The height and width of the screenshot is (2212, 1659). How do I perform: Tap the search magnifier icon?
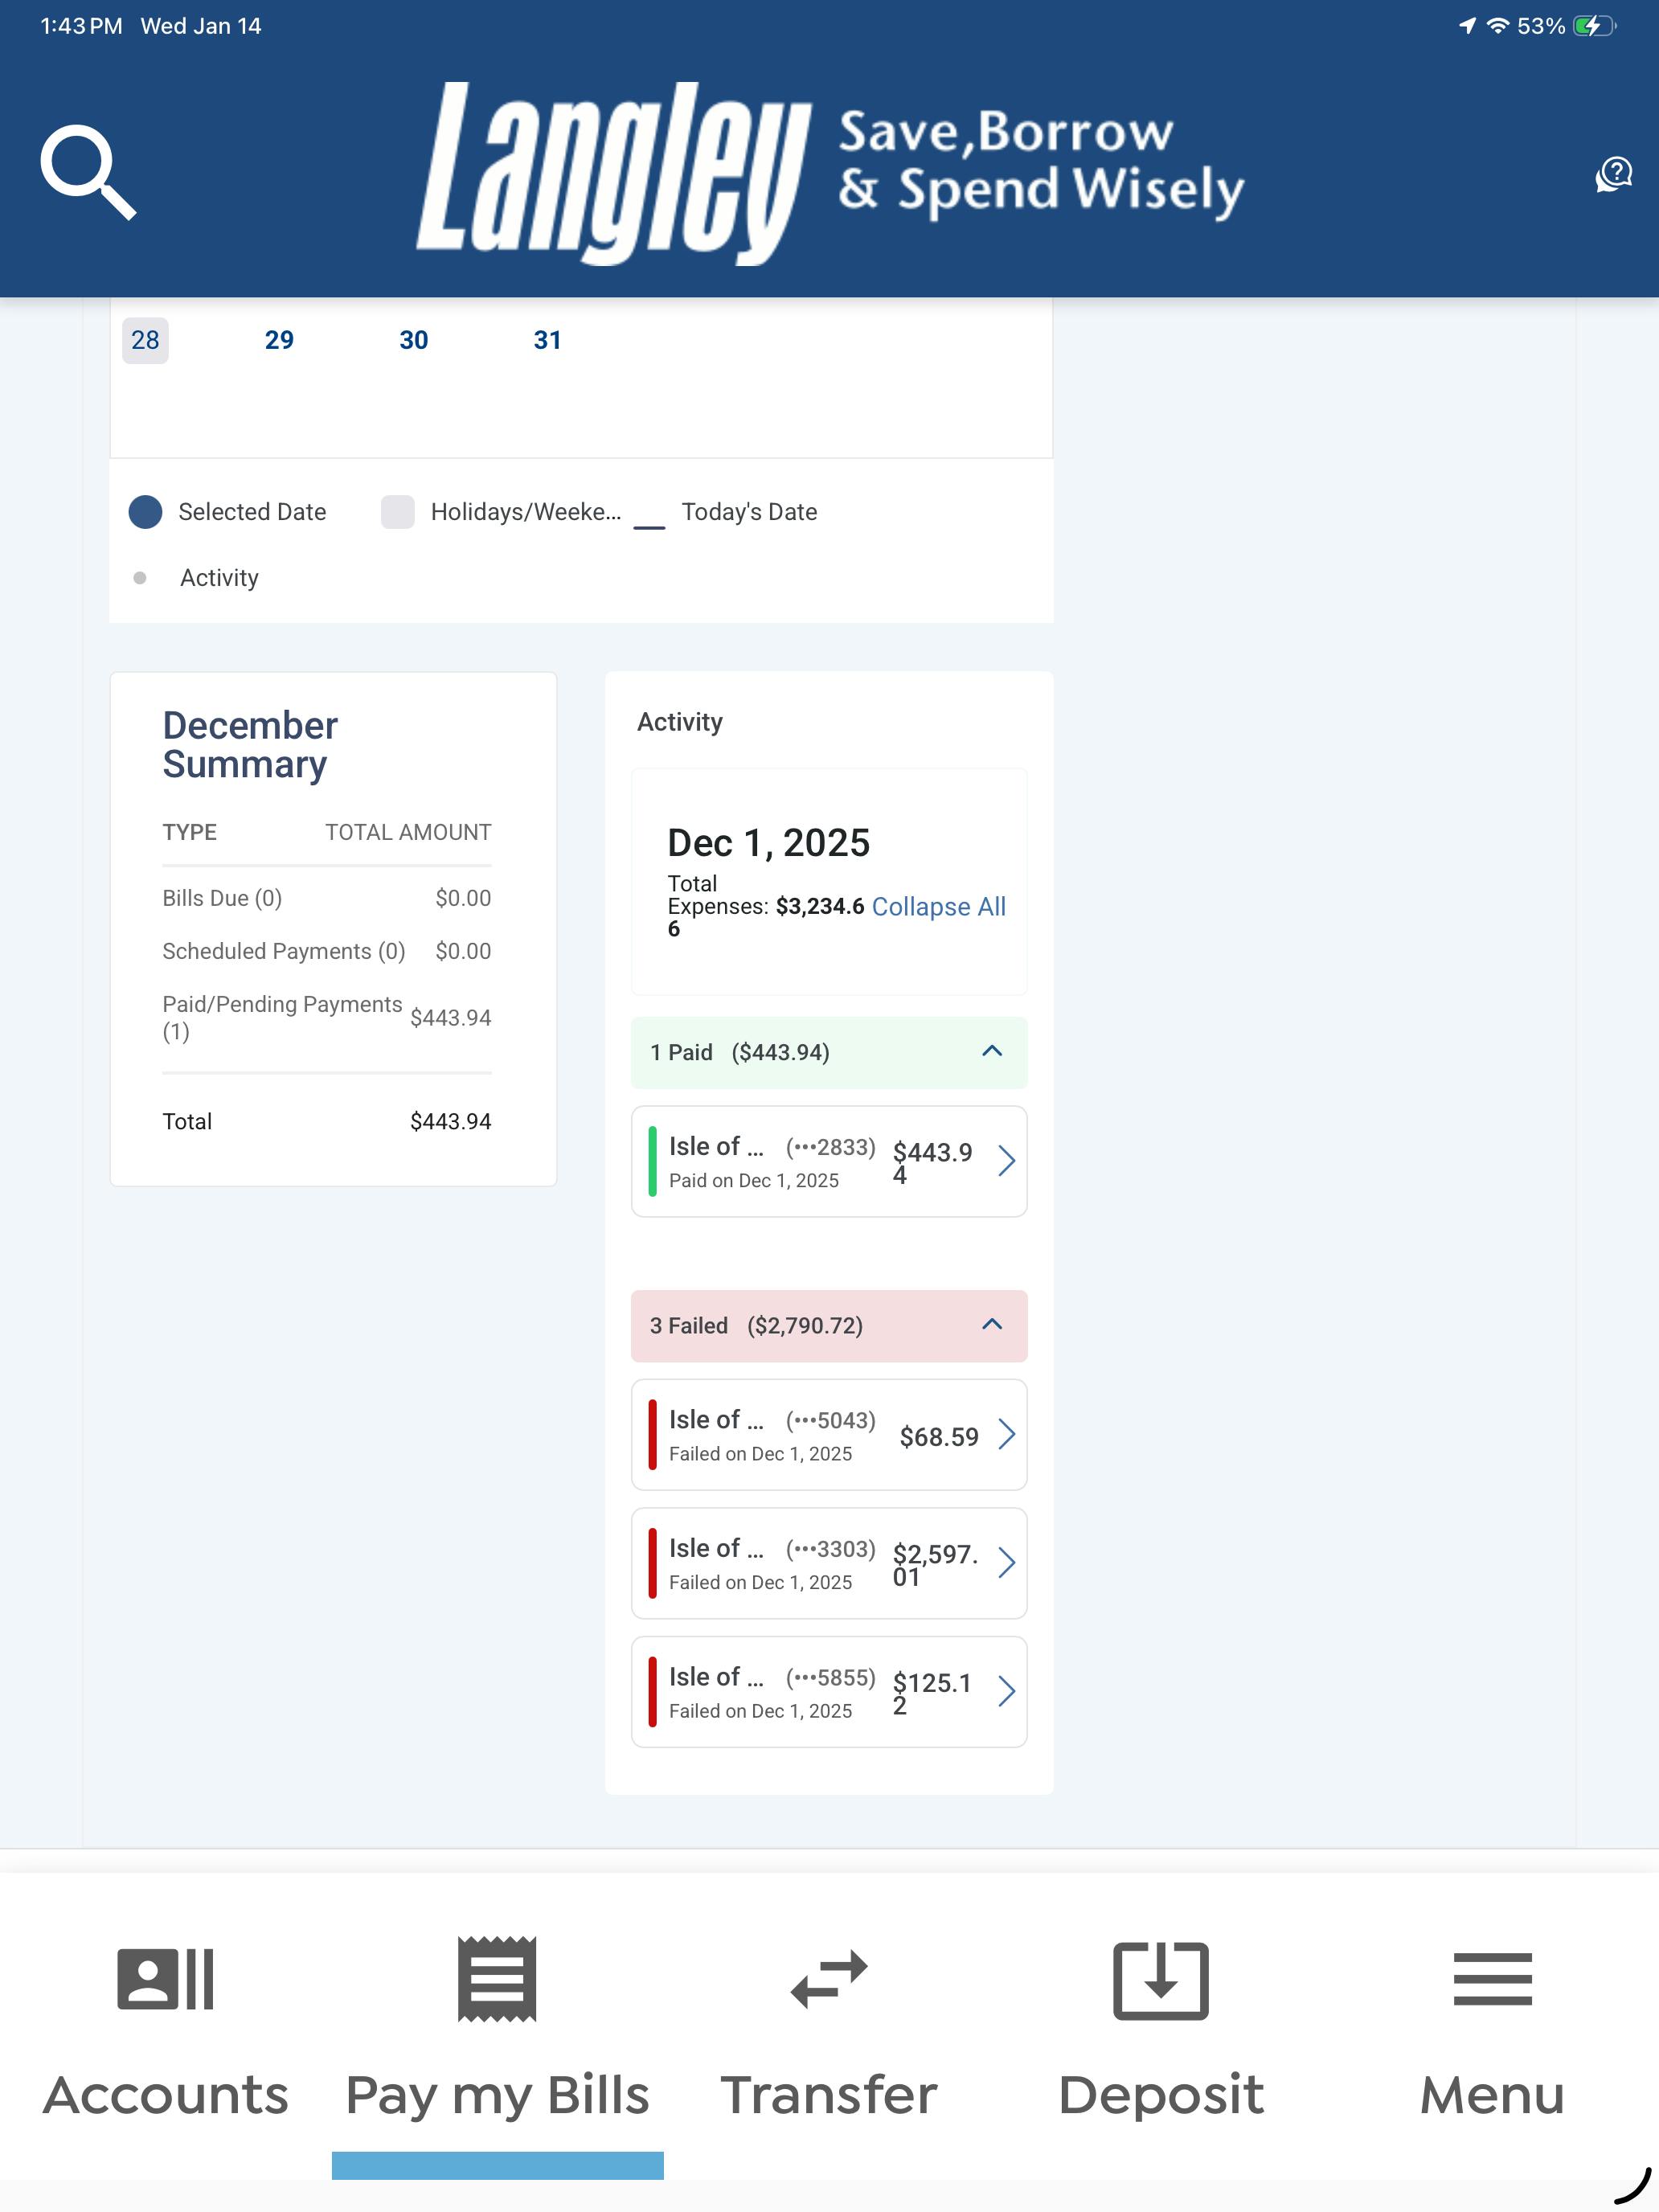point(88,172)
